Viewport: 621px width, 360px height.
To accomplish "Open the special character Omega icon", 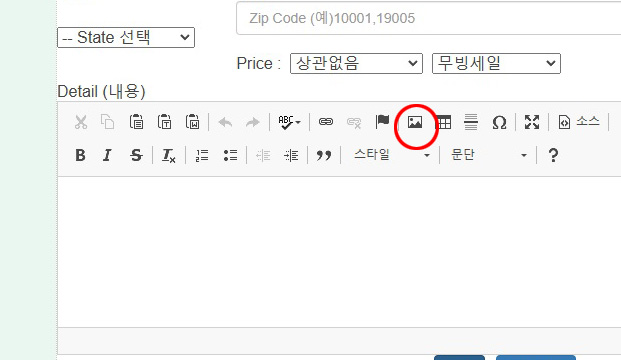I will pyautogui.click(x=499, y=122).
